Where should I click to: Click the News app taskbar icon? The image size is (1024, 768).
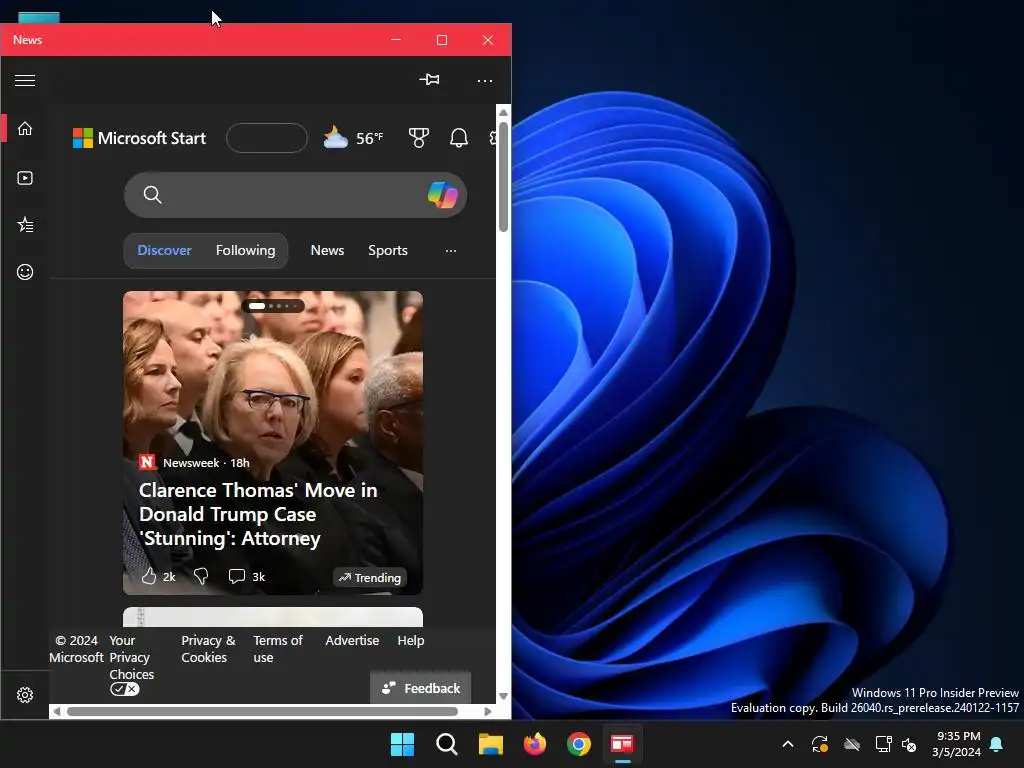tap(622, 744)
